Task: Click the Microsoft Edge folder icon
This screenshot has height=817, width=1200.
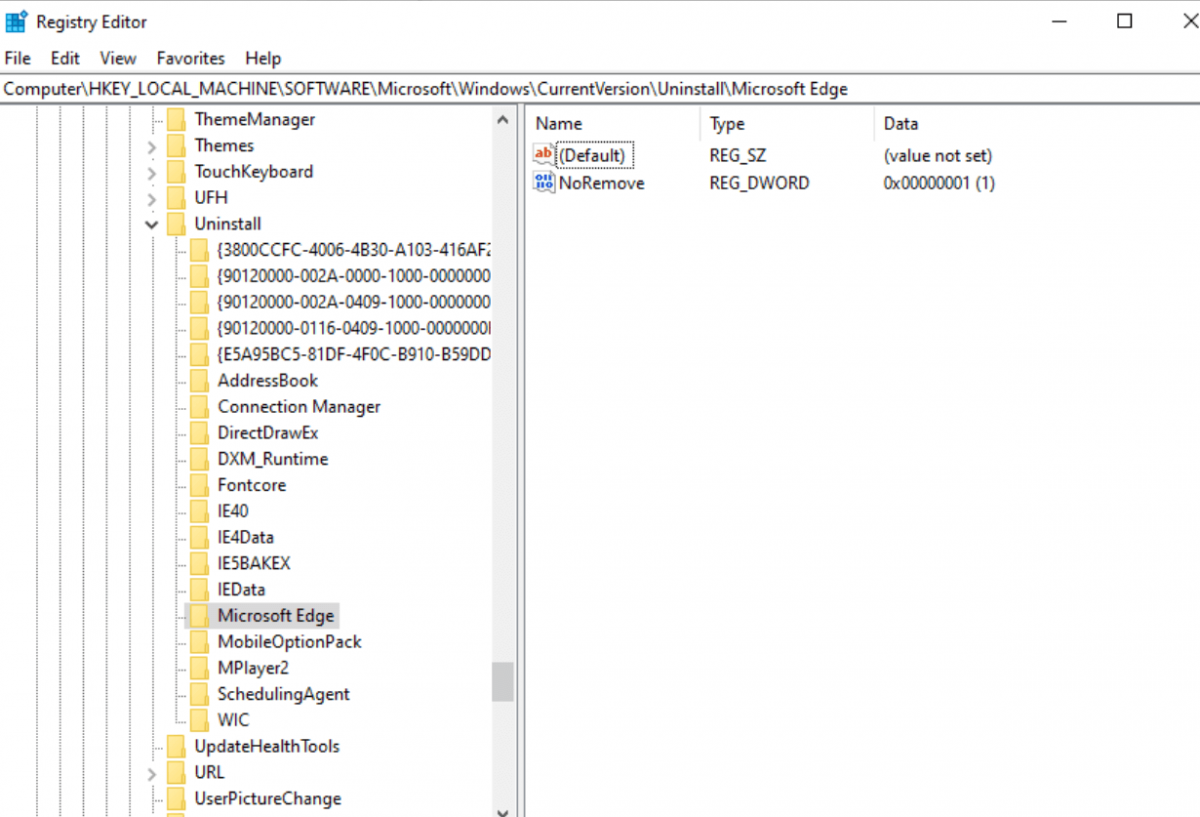Action: coord(199,615)
